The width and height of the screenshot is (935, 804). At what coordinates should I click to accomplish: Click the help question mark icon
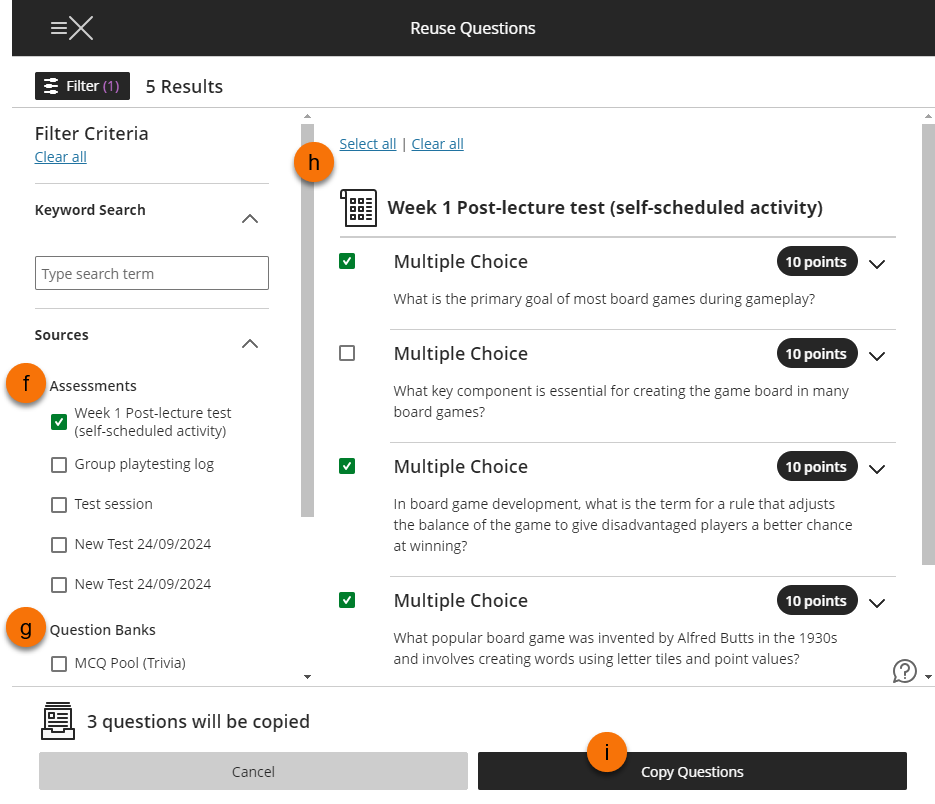click(904, 671)
